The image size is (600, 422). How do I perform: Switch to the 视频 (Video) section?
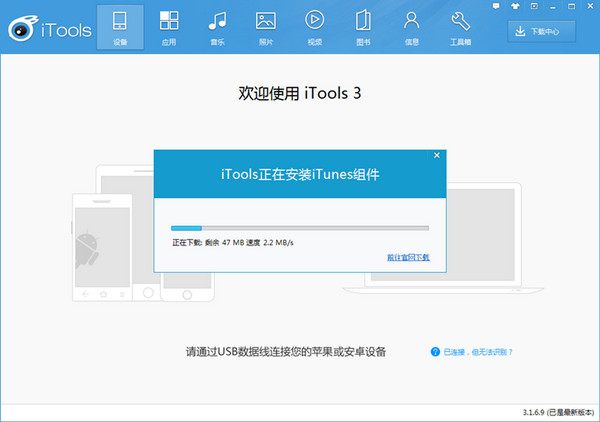tap(314, 28)
